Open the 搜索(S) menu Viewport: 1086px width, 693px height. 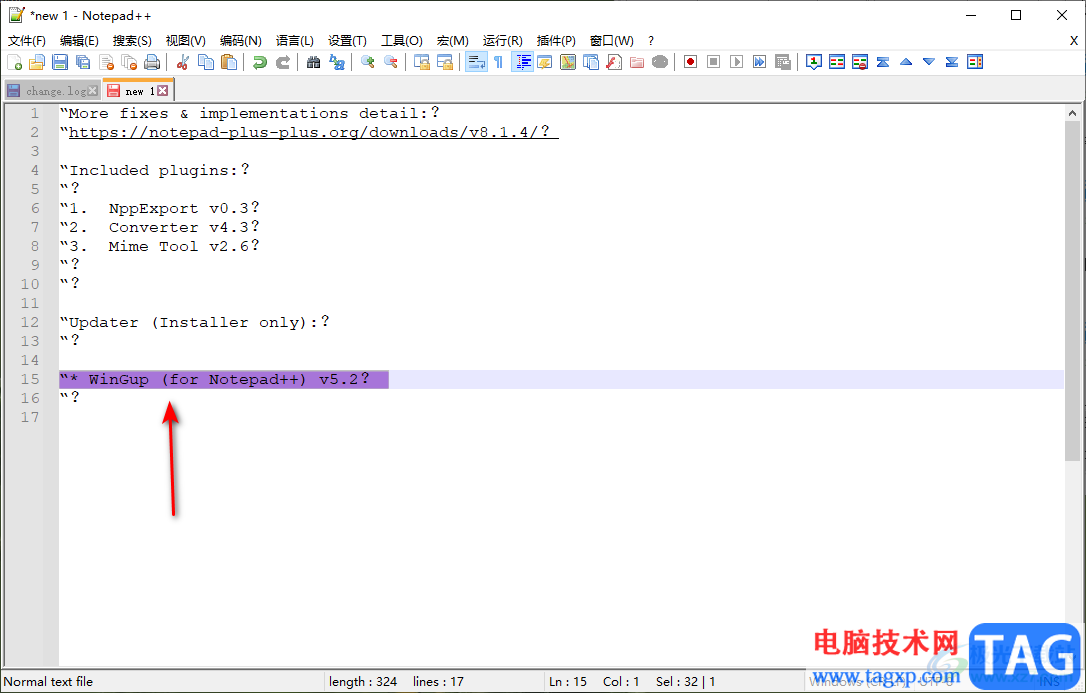click(132, 41)
